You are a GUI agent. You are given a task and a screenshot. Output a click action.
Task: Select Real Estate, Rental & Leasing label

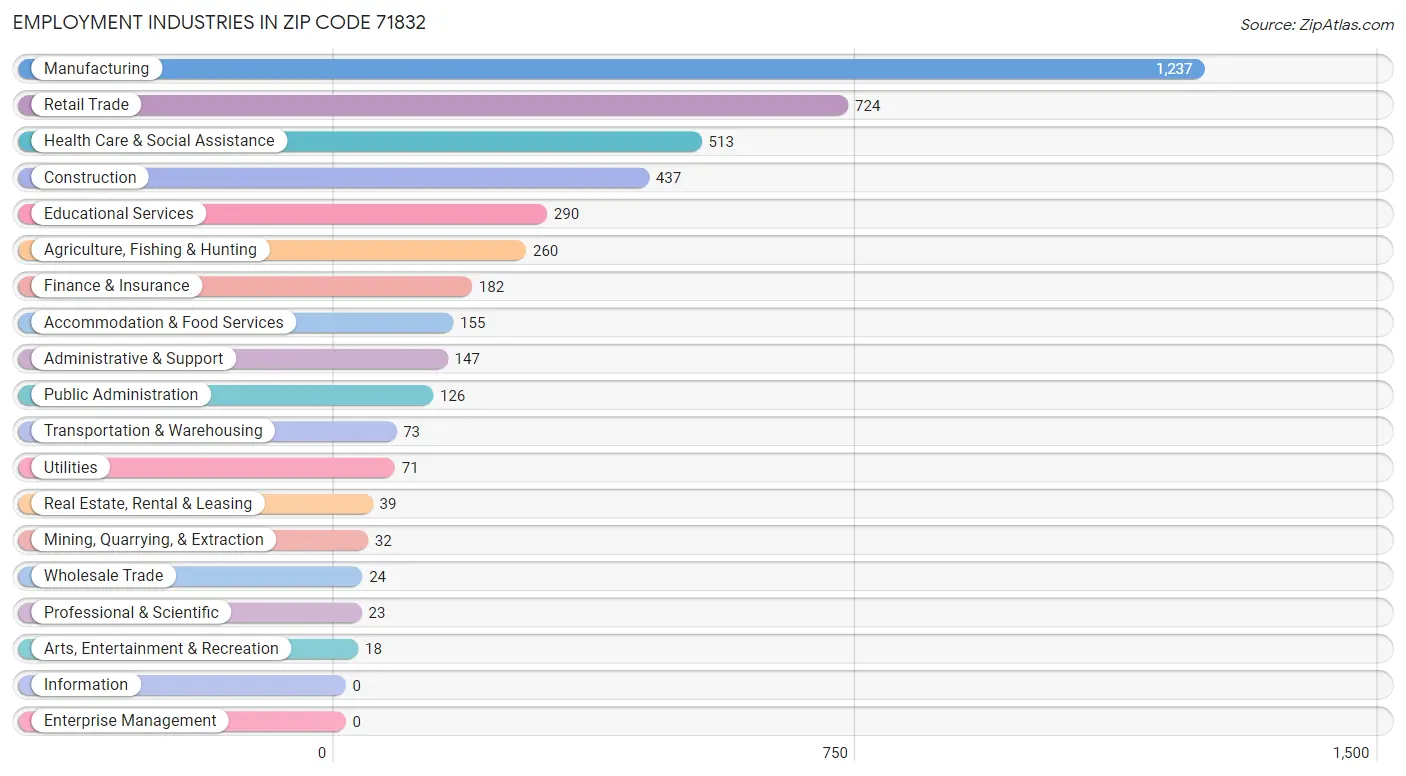[x=148, y=504]
